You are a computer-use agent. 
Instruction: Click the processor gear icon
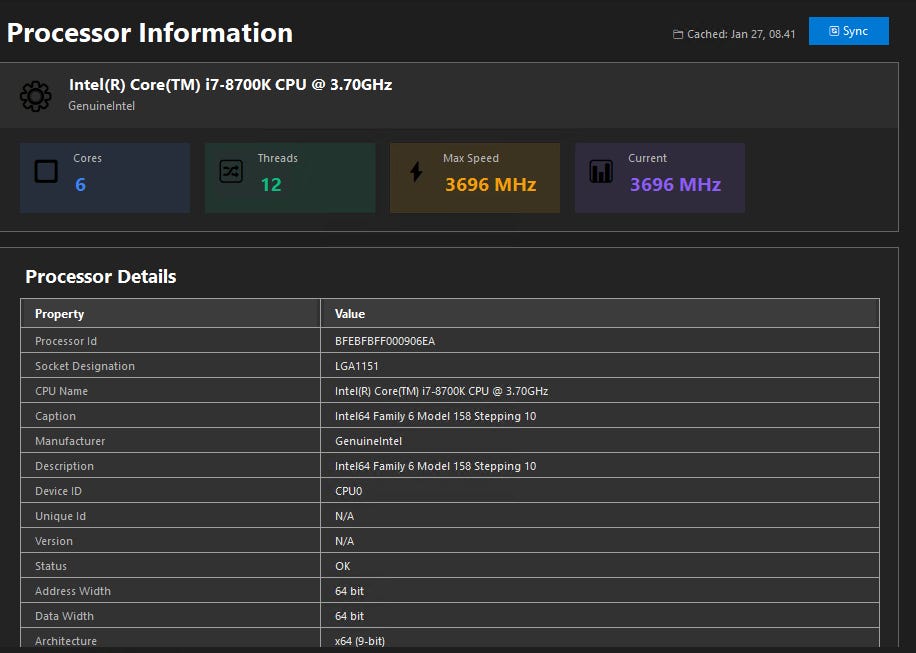click(x=35, y=96)
